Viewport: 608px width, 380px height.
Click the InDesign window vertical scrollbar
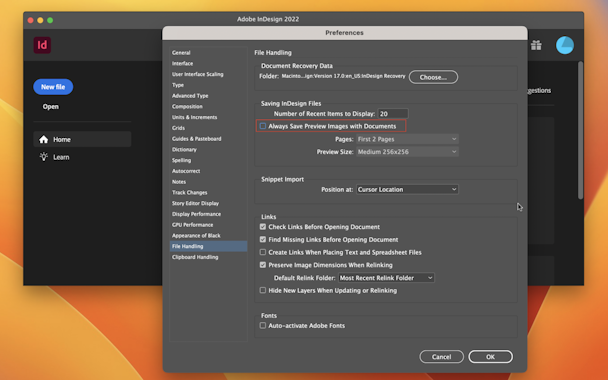click(x=580, y=130)
